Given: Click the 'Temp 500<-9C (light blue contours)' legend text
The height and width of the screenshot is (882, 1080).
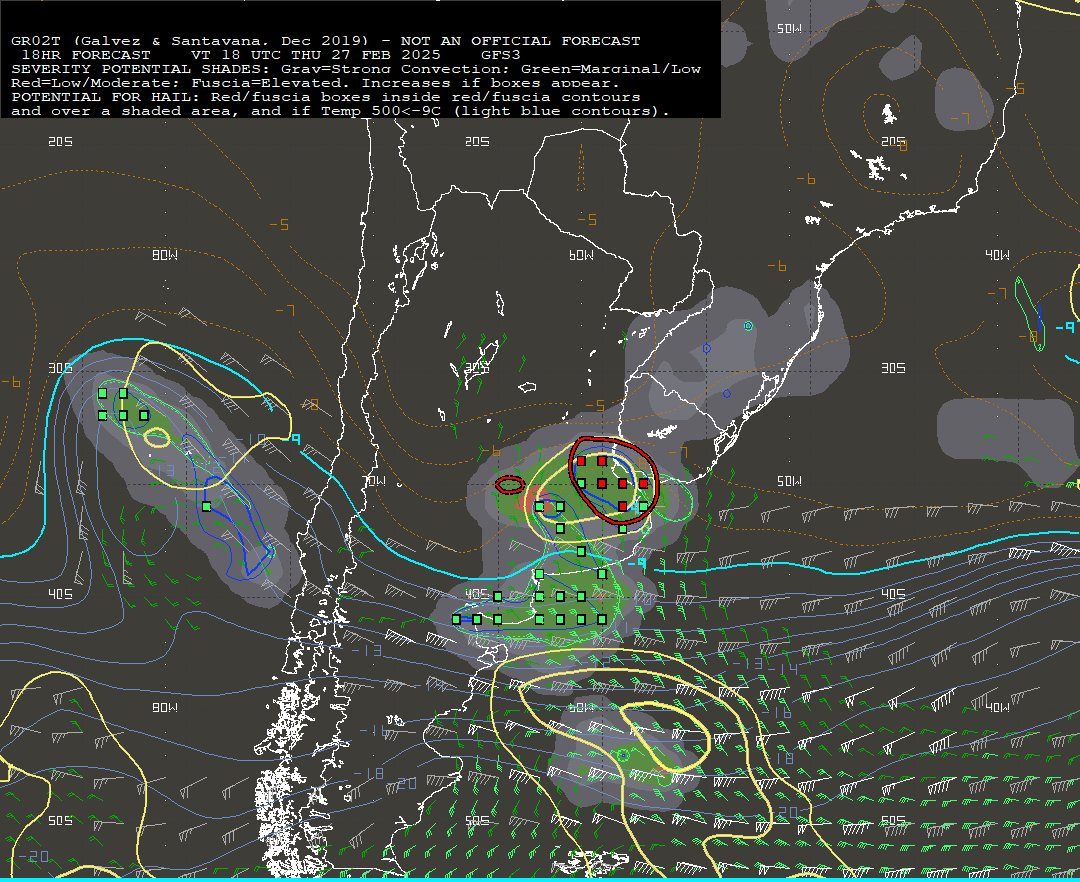Looking at the screenshot, I should point(495,111).
